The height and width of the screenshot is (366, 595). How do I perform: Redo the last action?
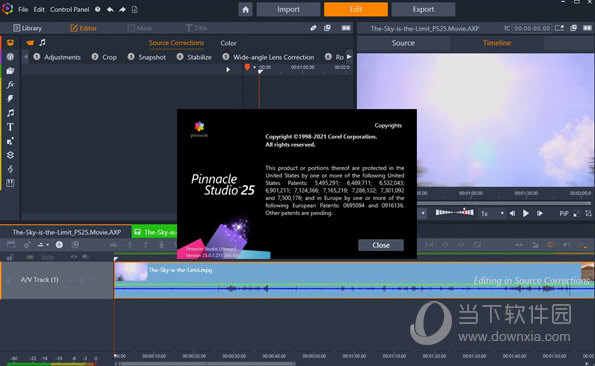(122, 9)
